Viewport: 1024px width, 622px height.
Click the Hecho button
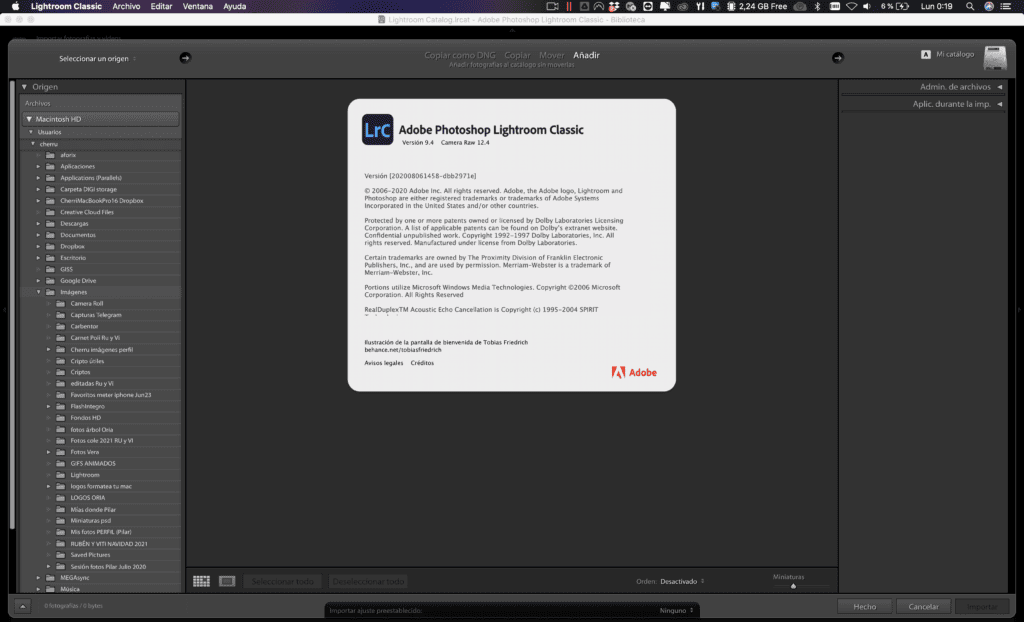coord(865,606)
